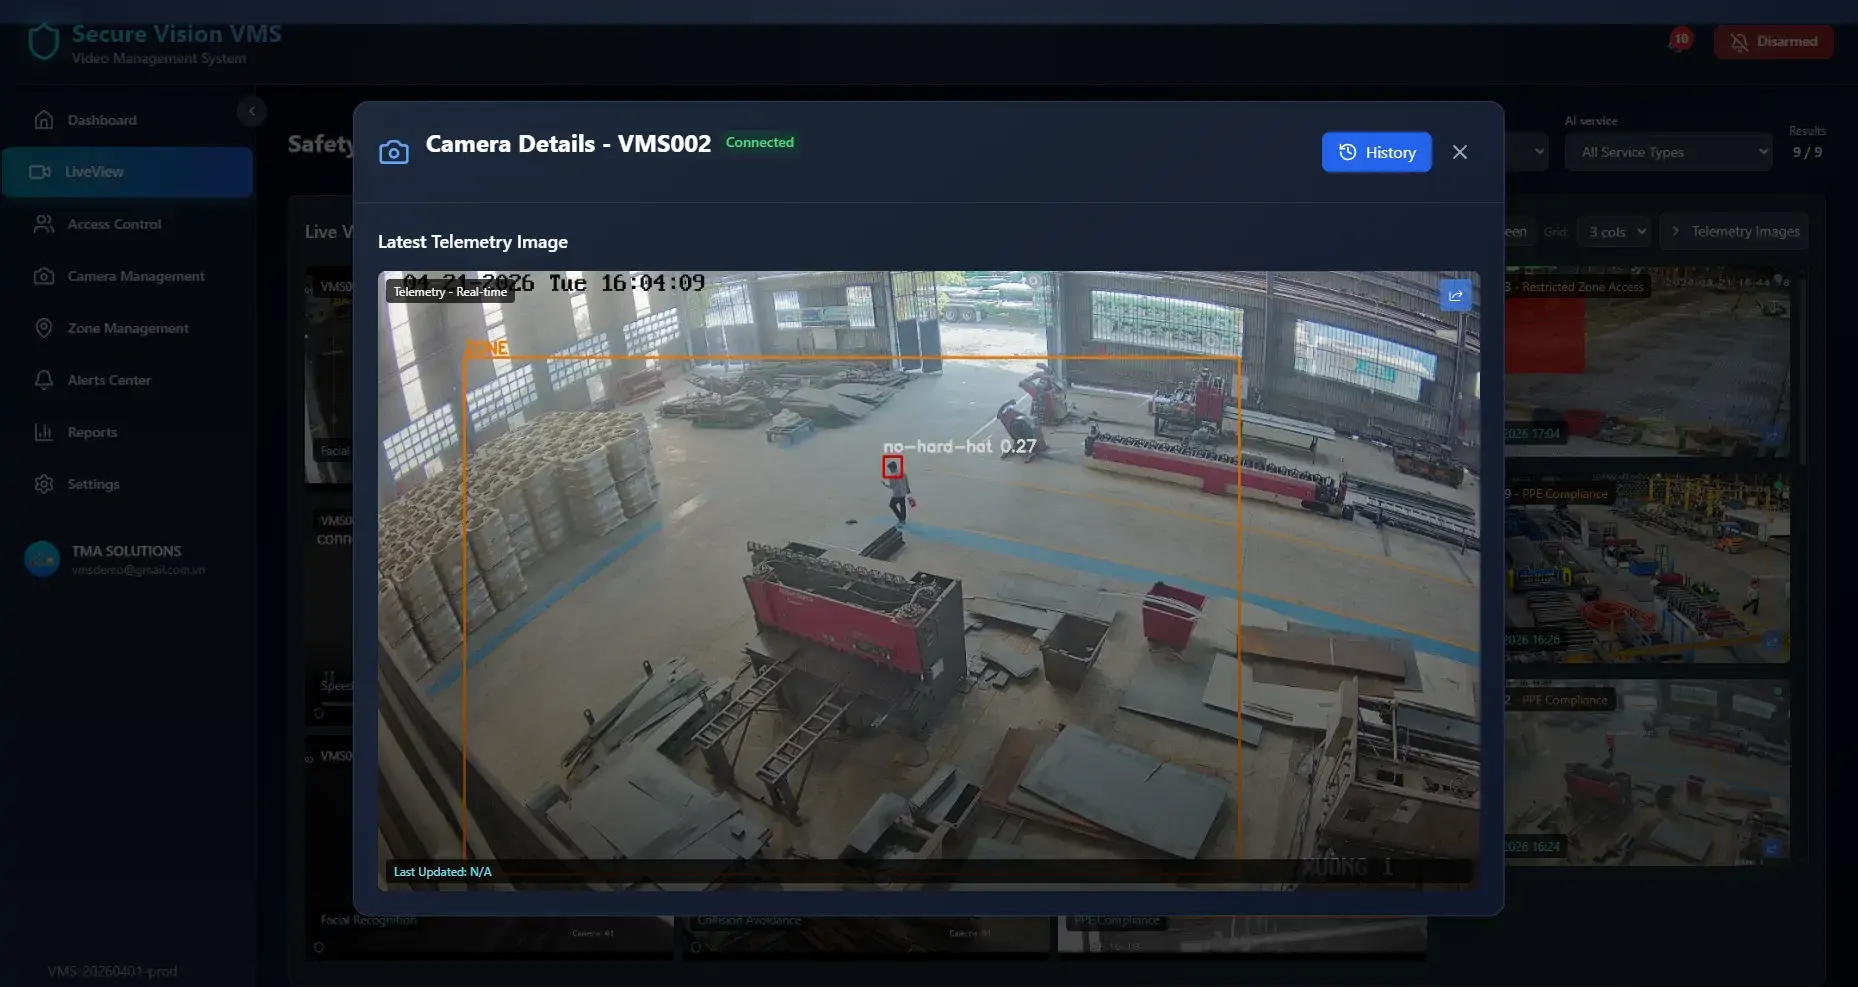Click the Zone Management pin icon
1858x987 pixels.
coord(43,328)
